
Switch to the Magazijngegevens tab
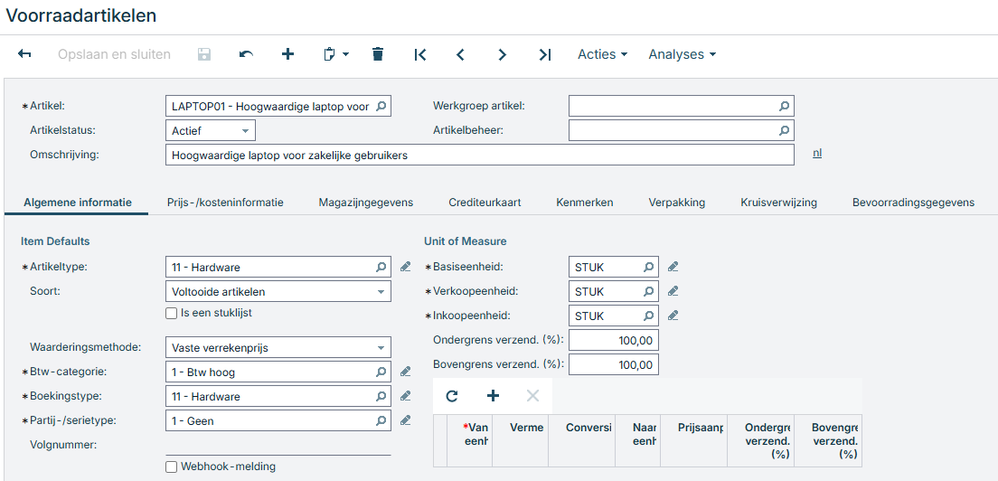(366, 202)
